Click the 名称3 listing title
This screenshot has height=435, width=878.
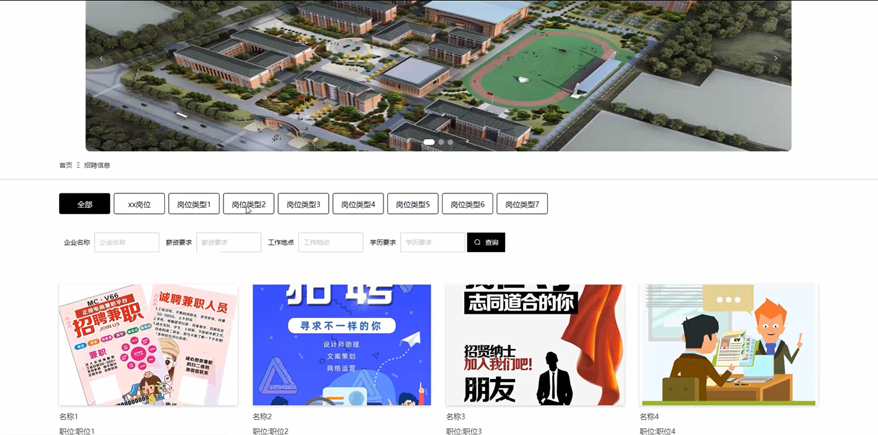coord(456,417)
